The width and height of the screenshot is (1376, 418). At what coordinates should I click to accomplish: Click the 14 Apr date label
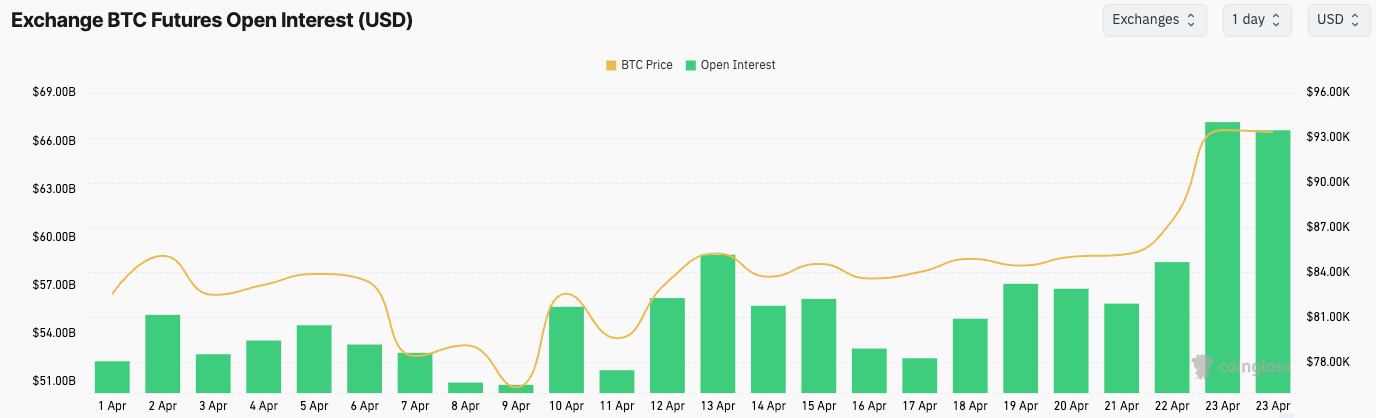(x=768, y=407)
